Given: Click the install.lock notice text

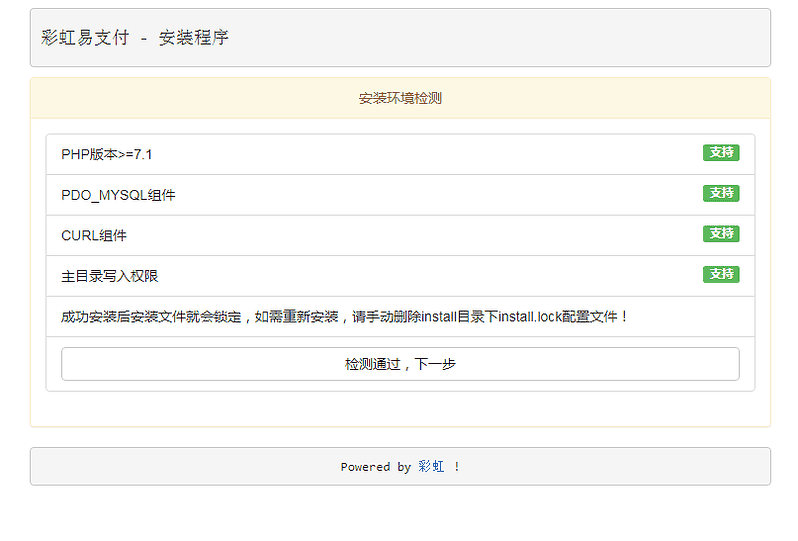Looking at the screenshot, I should tap(344, 317).
